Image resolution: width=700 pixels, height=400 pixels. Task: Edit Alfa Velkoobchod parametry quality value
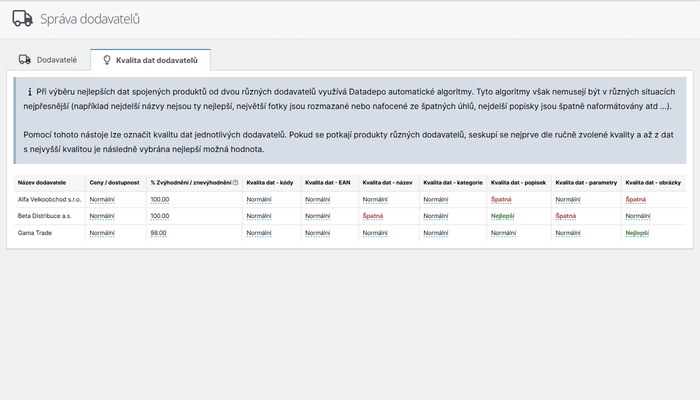(x=568, y=200)
